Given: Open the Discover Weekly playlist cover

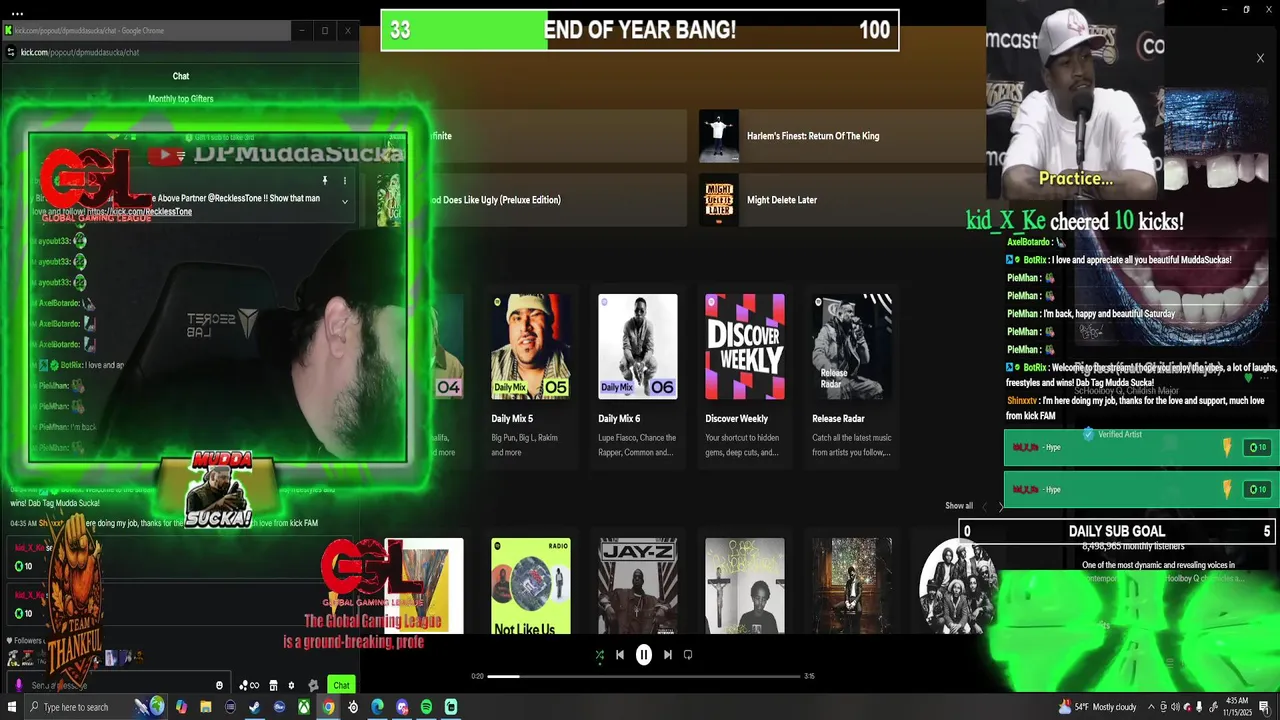Looking at the screenshot, I should 745,346.
